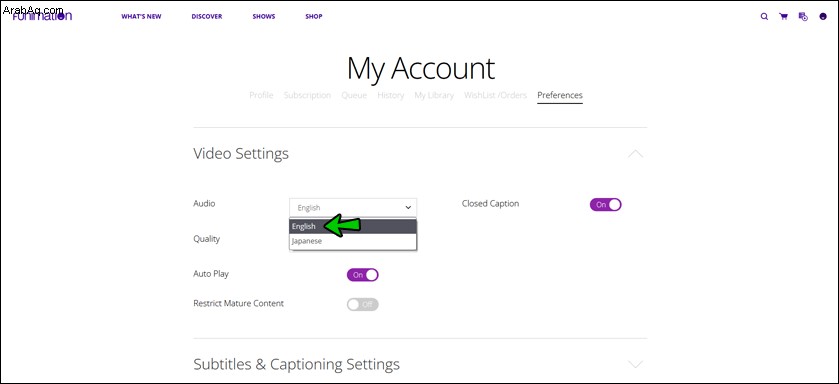839x384 pixels.
Task: Open the queue icon in header
Action: (x=803, y=17)
